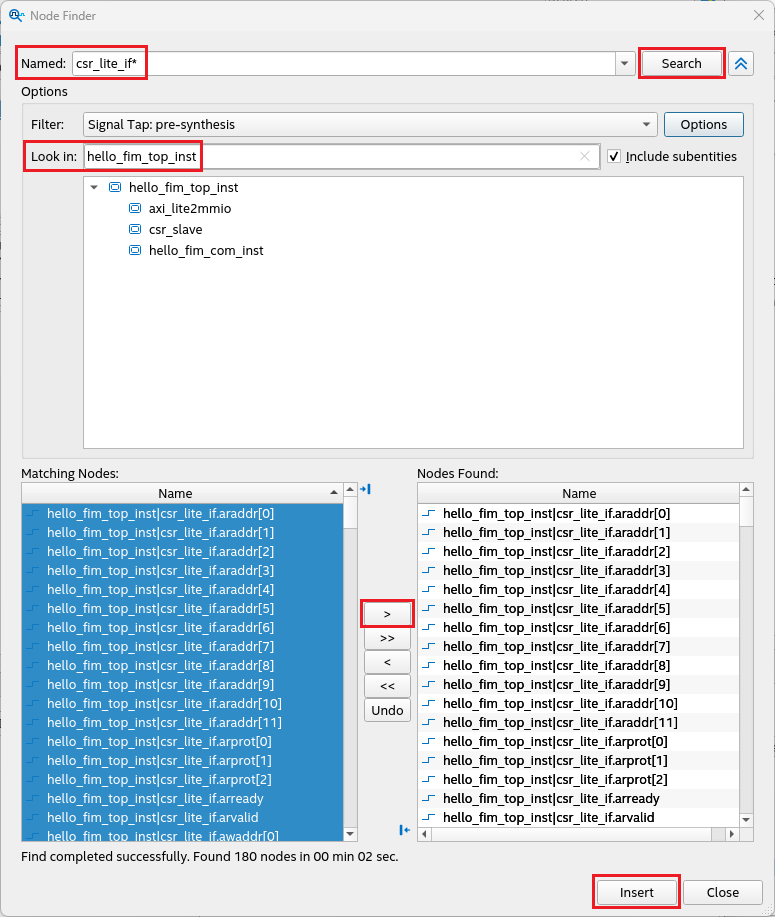Click the collapse-panel icon below the Undo button
Image resolution: width=775 pixels, height=917 pixels.
[405, 830]
